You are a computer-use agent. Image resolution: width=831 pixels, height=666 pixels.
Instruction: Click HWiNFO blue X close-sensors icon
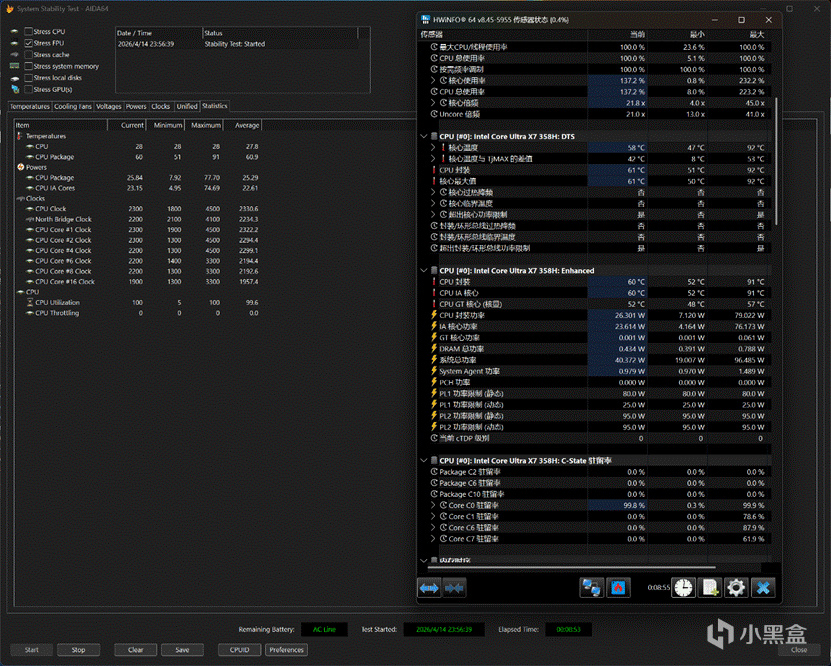pos(763,588)
